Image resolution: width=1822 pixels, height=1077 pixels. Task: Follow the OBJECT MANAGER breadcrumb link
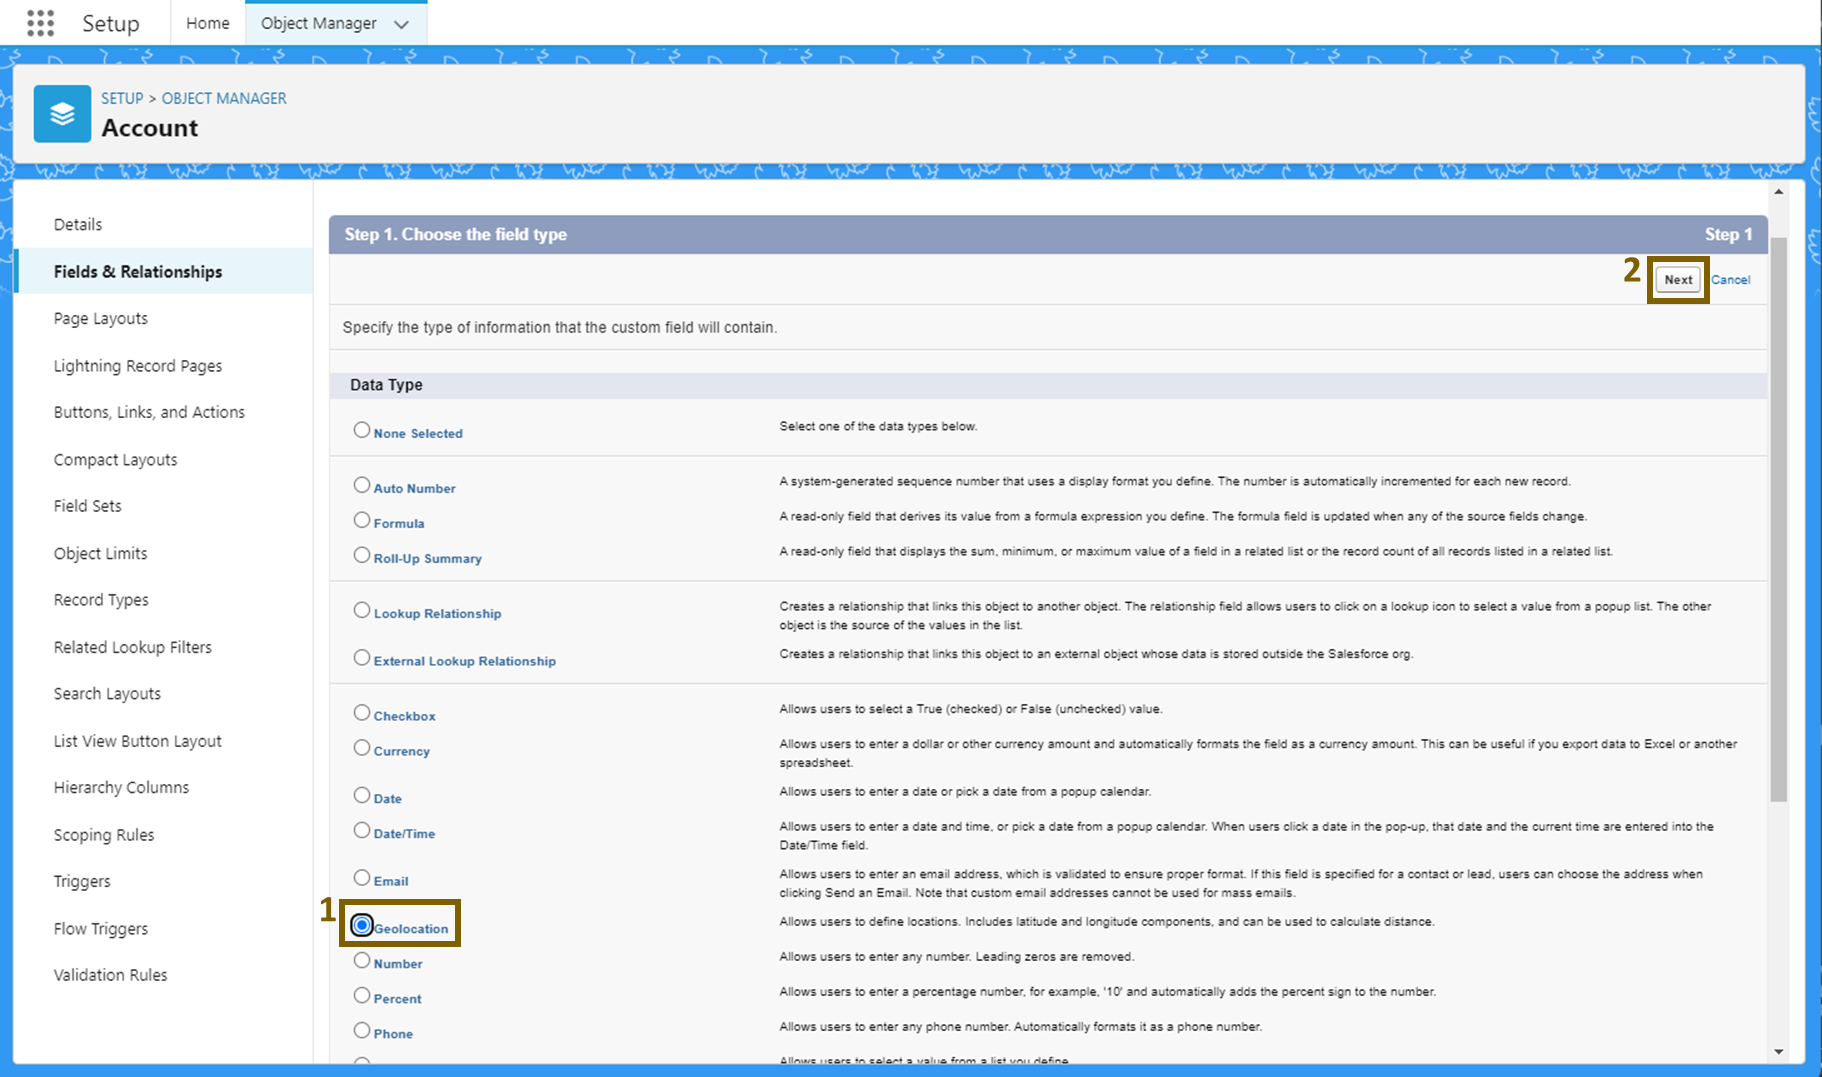(x=224, y=98)
